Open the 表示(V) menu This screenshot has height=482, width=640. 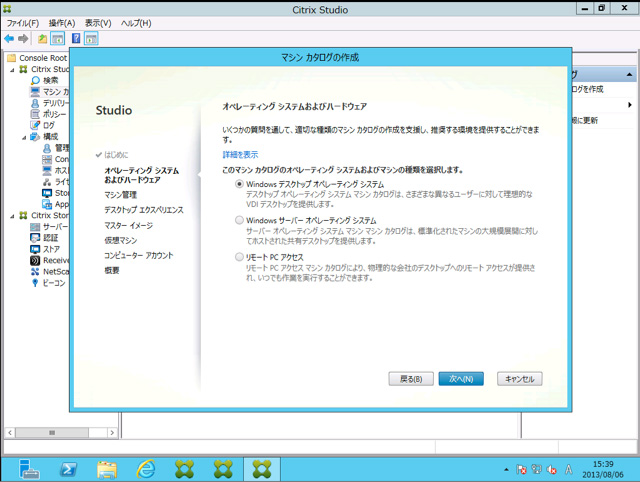98,23
